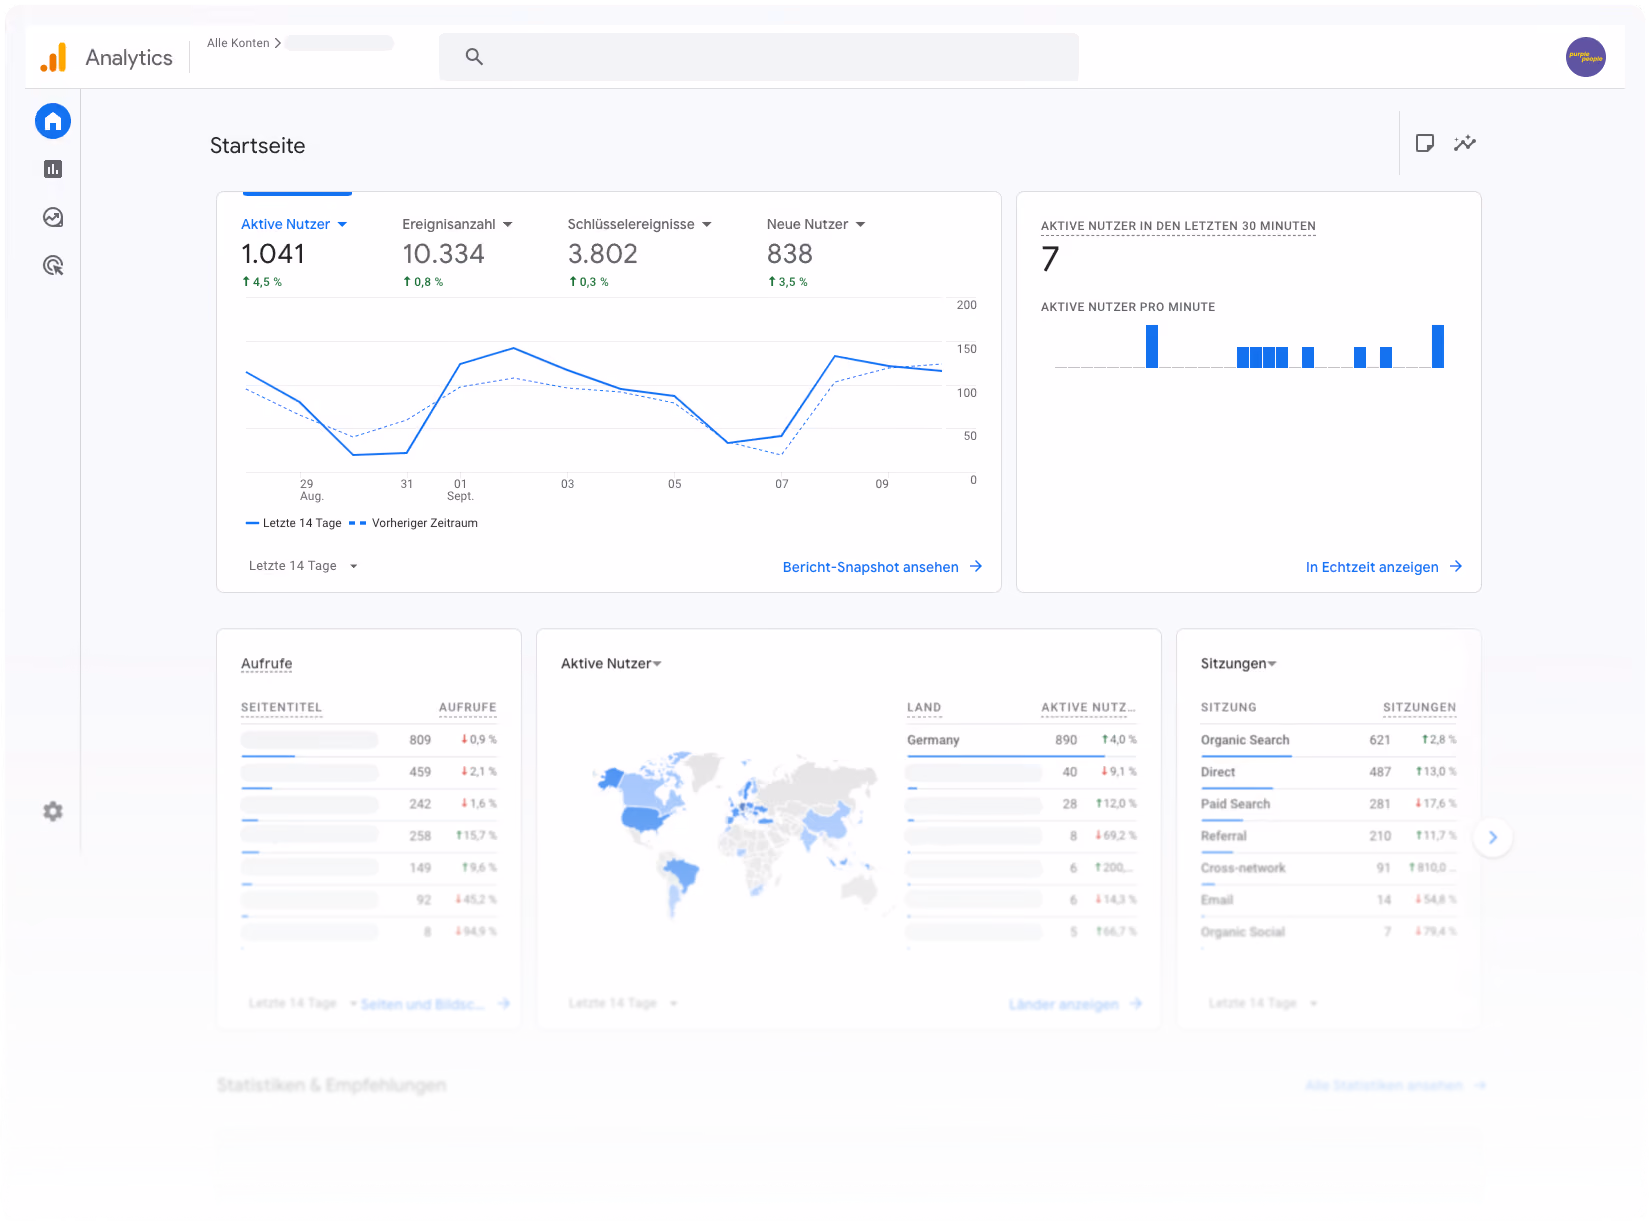Open dropdown arrow beside Ereignisanzahl
This screenshot has height=1224, width=1650.
coord(507,225)
